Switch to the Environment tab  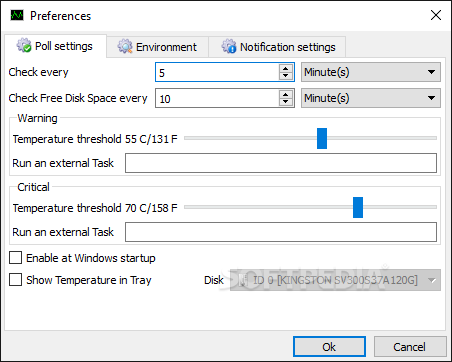pos(157,47)
